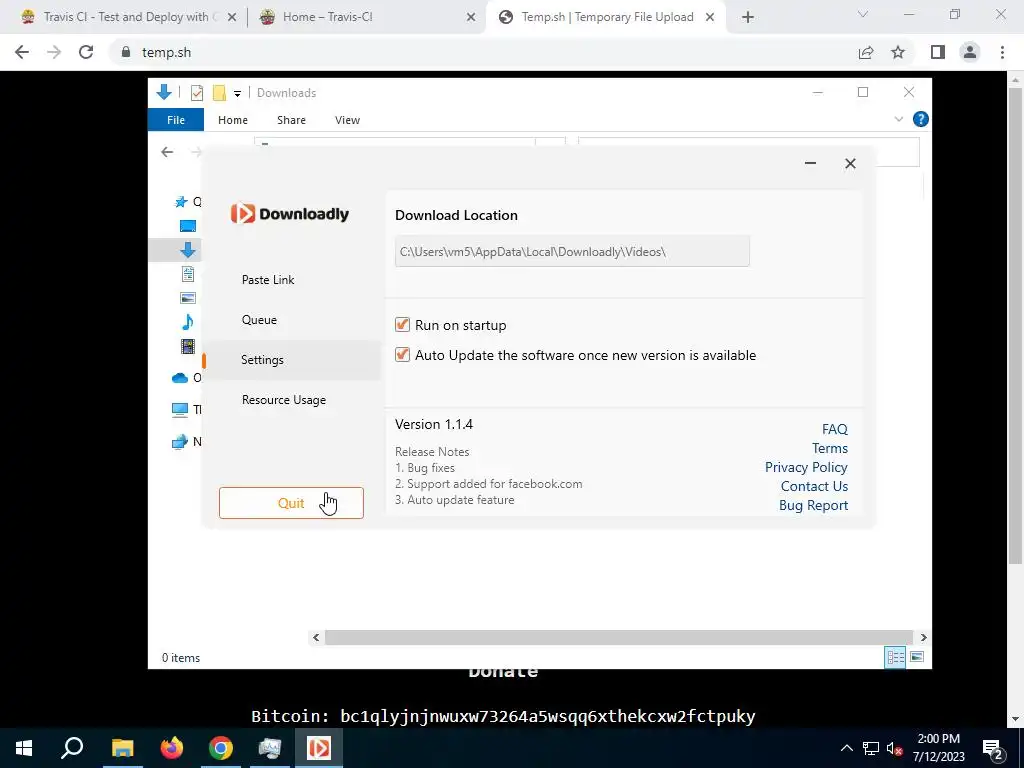Reload the temp.sh page
The image size is (1024, 768).
pyautogui.click(x=86, y=52)
